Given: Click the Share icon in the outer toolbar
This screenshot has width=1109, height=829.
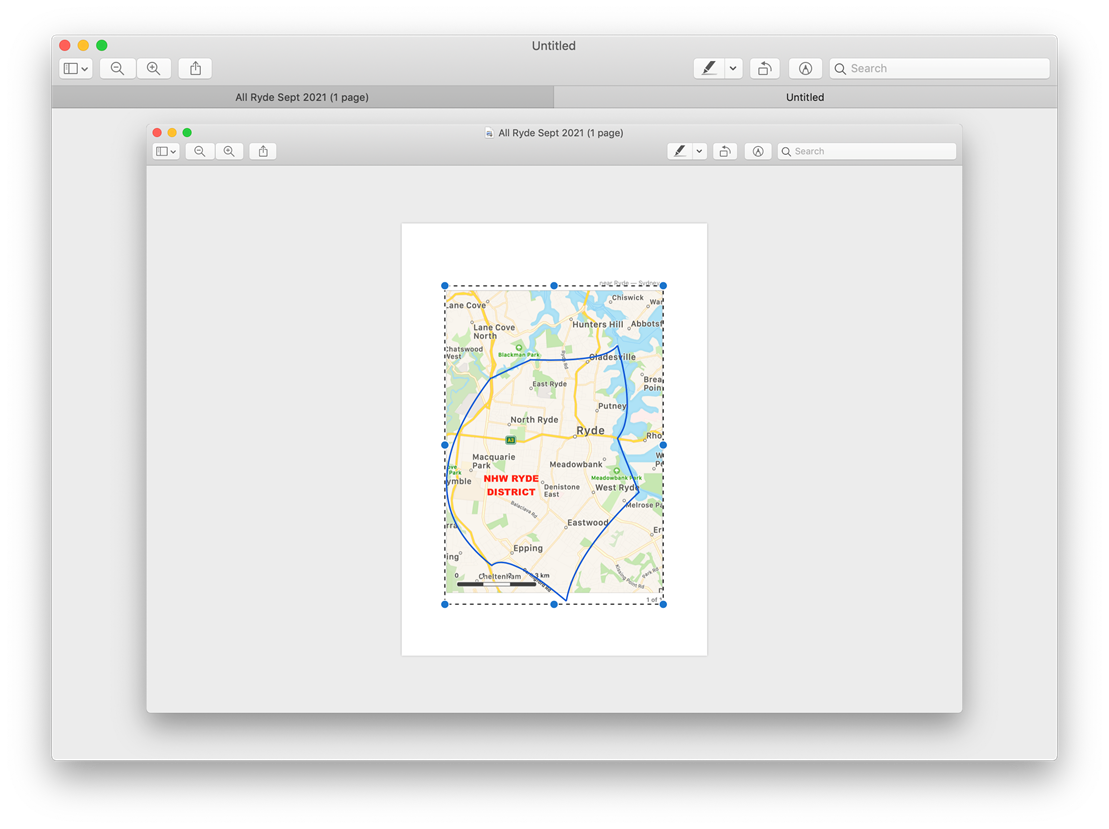Looking at the screenshot, I should (196, 68).
